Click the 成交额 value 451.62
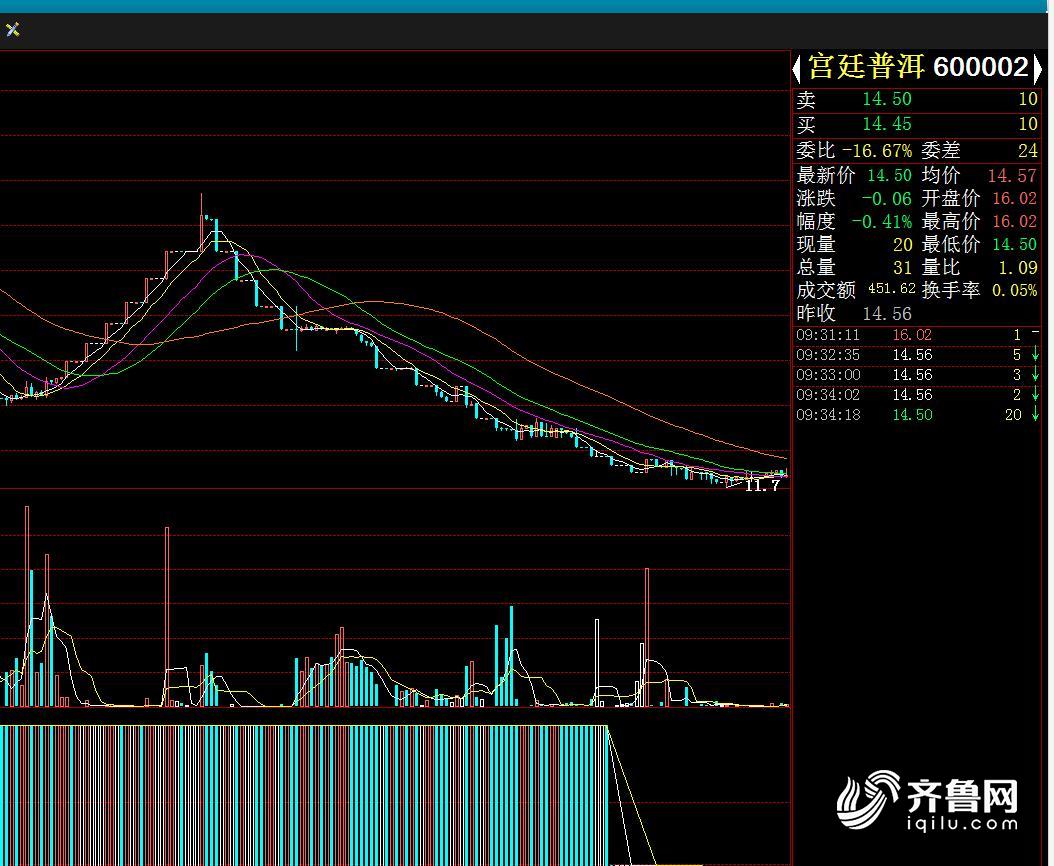Image resolution: width=1054 pixels, height=866 pixels. pos(892,288)
